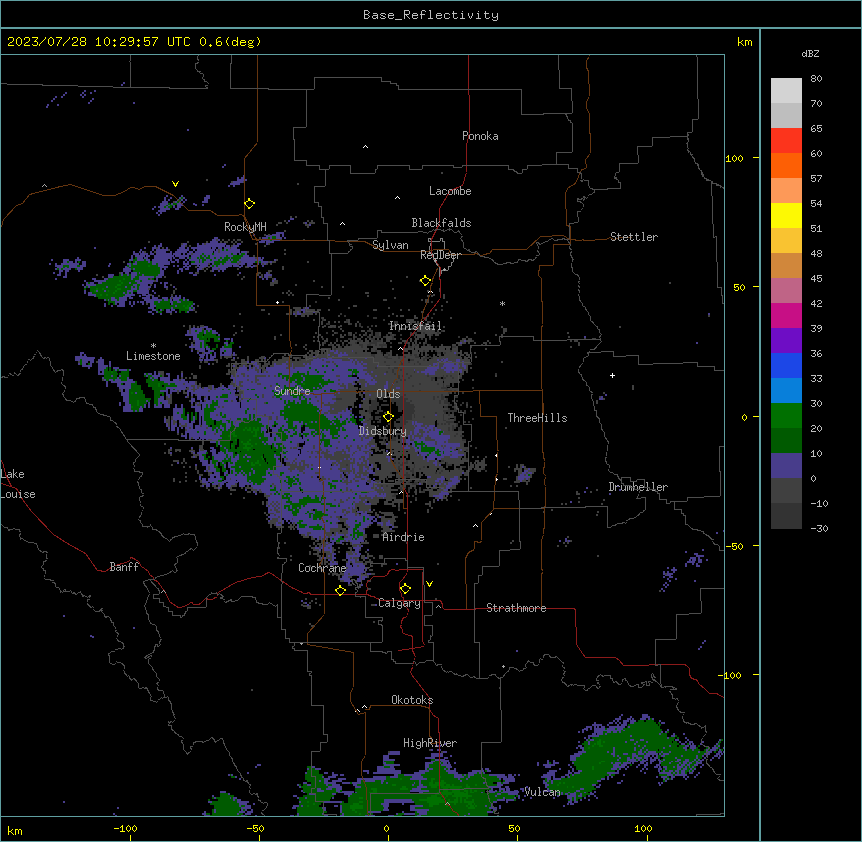Click the Strathmore label

516,608
